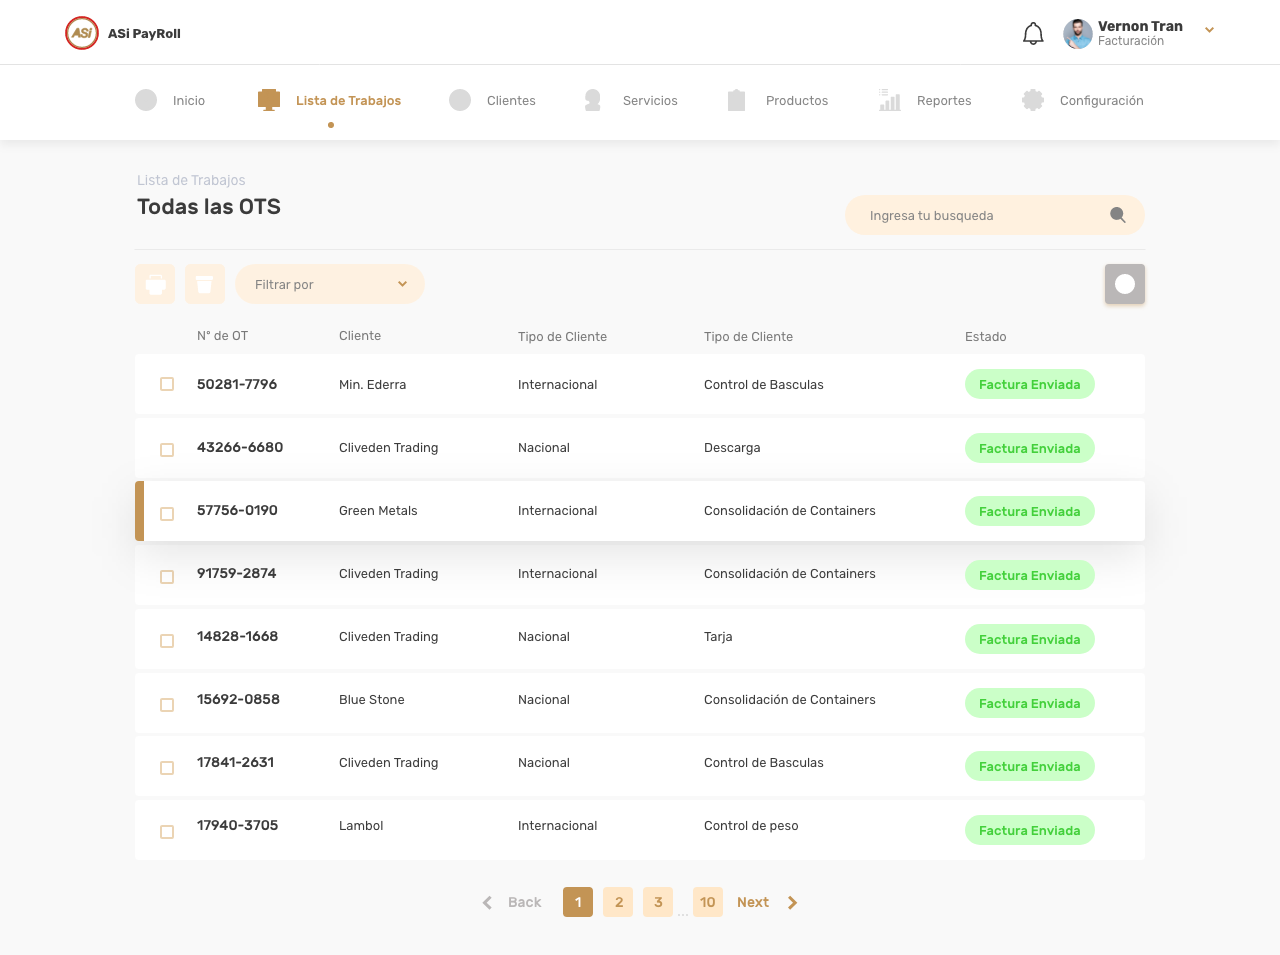Image resolution: width=1280 pixels, height=955 pixels.
Task: Select OT number 50281-7796
Action: click(x=237, y=384)
